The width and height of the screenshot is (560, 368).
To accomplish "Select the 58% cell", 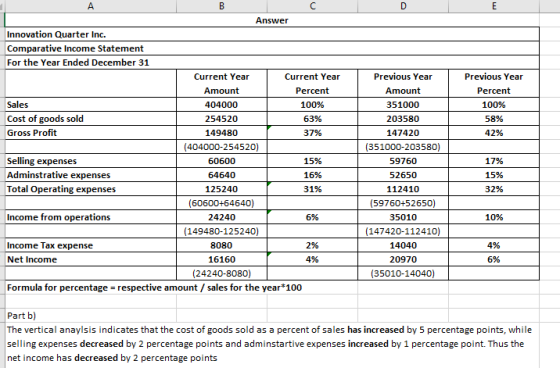I will (x=494, y=118).
